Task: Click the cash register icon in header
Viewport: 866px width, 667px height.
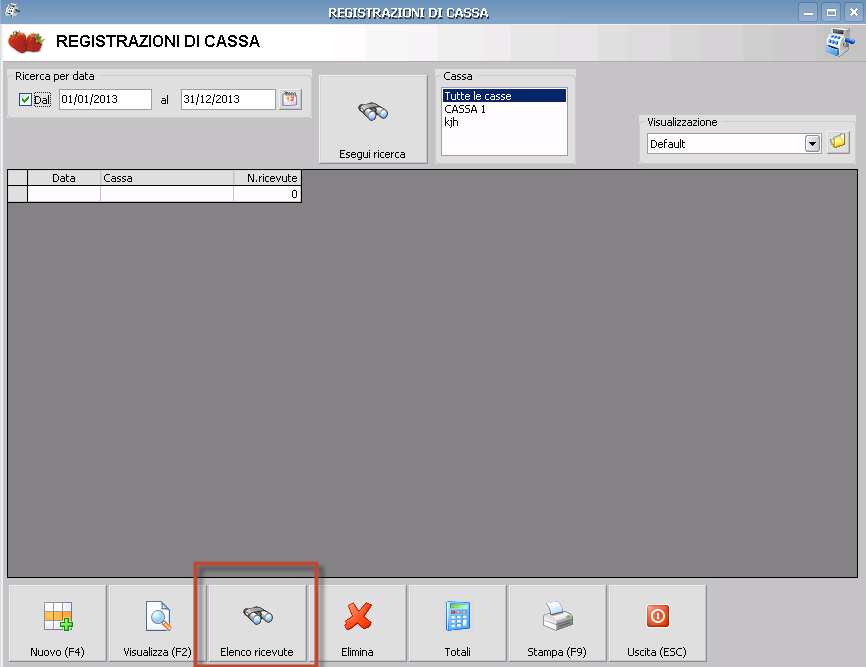Action: pos(839,42)
